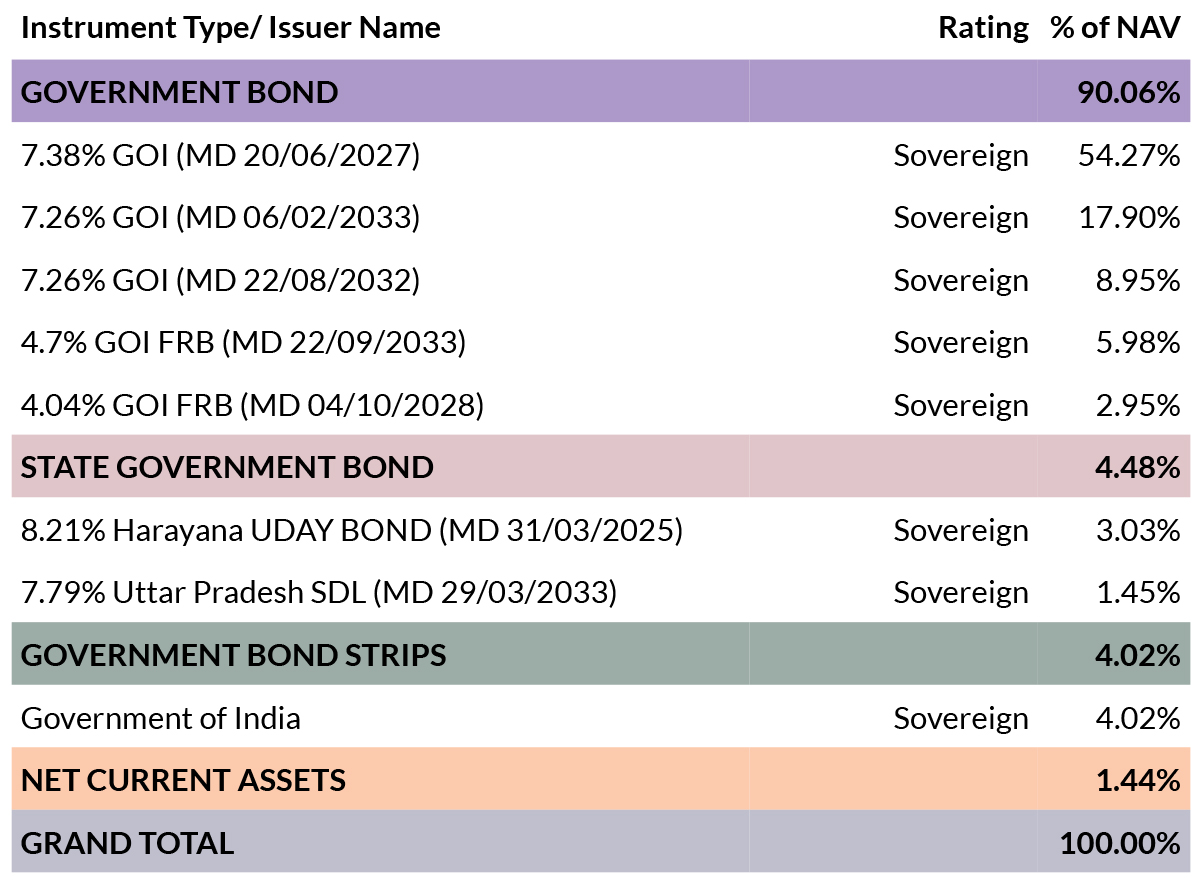Select the GOVERNMENT BOND STRIPS header
The width and height of the screenshot is (1202, 880).
click(600, 654)
